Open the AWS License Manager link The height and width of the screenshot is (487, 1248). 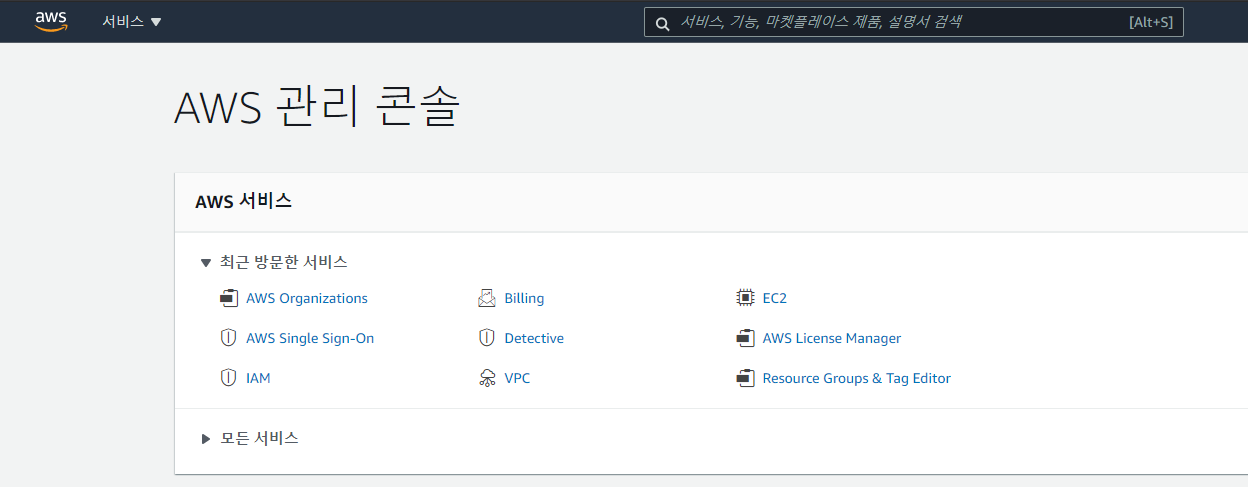[x=832, y=338]
